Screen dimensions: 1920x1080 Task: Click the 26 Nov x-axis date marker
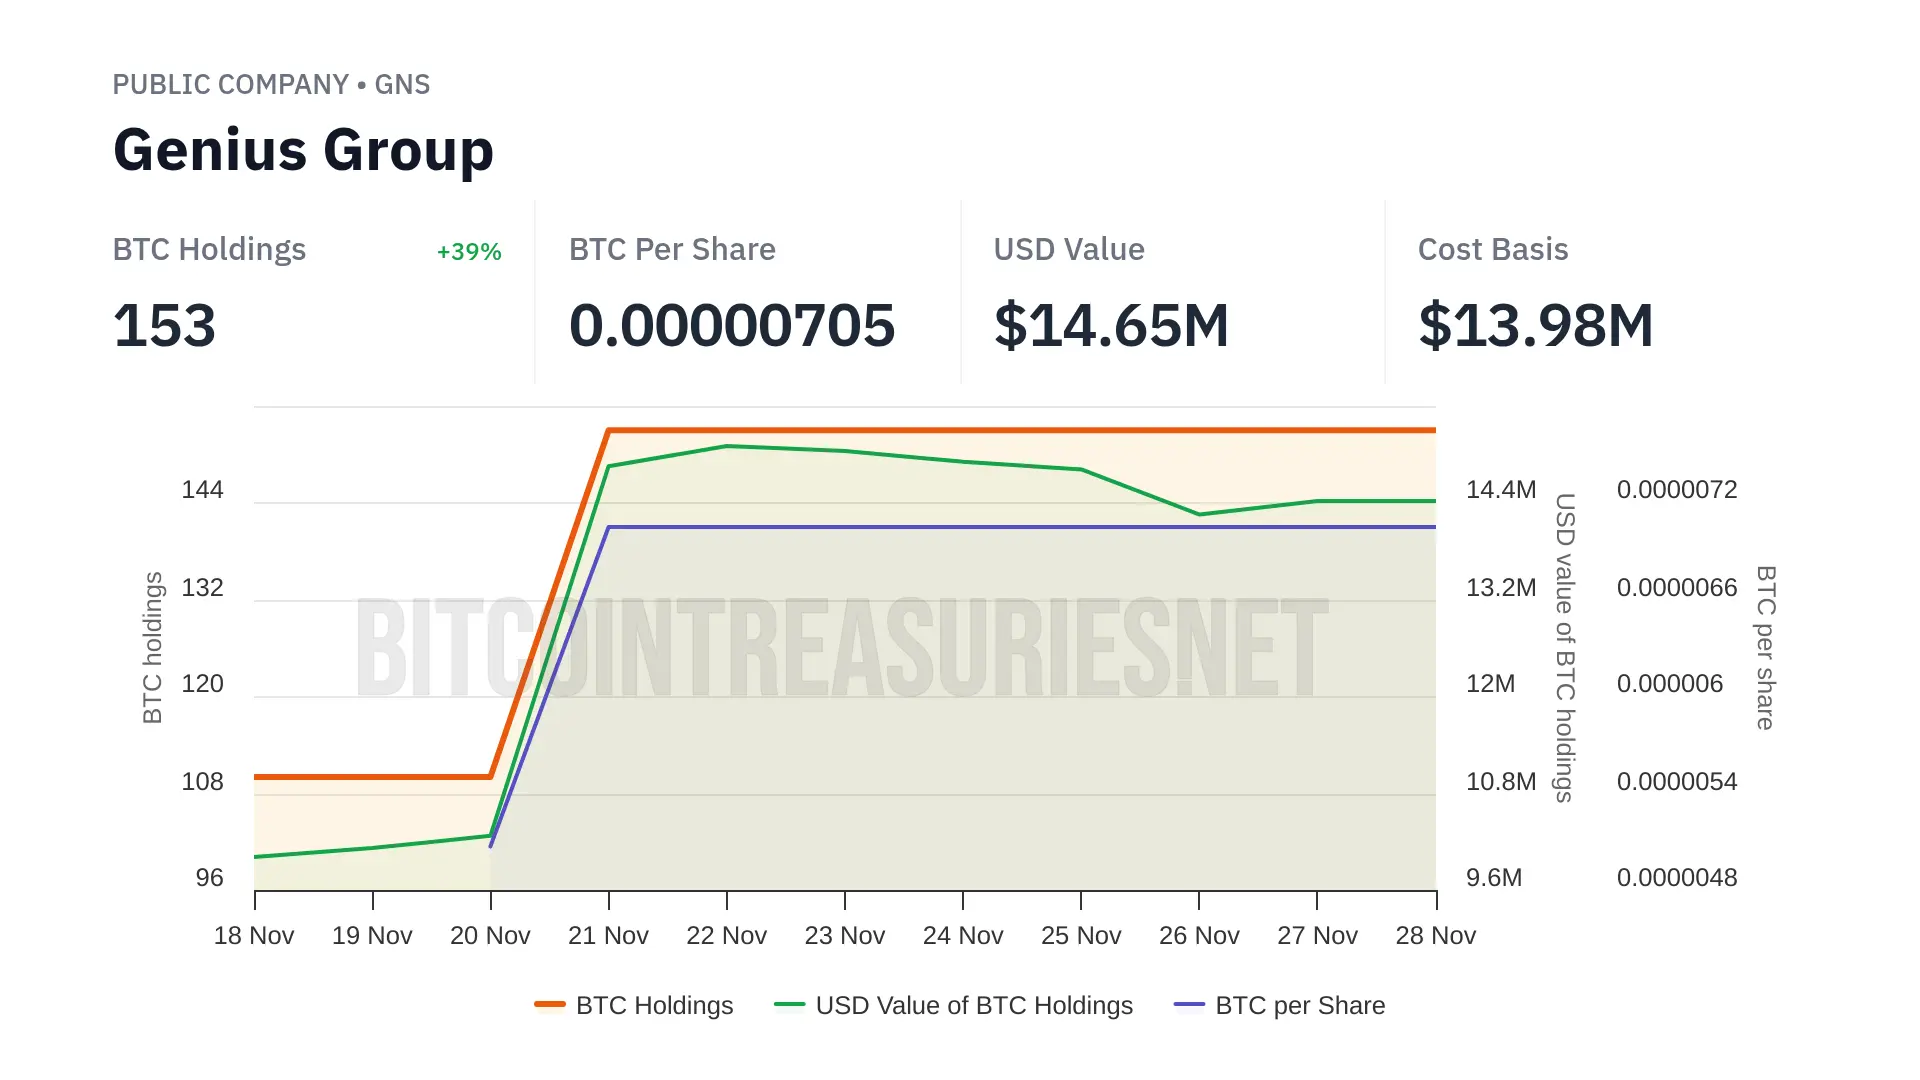click(1199, 935)
